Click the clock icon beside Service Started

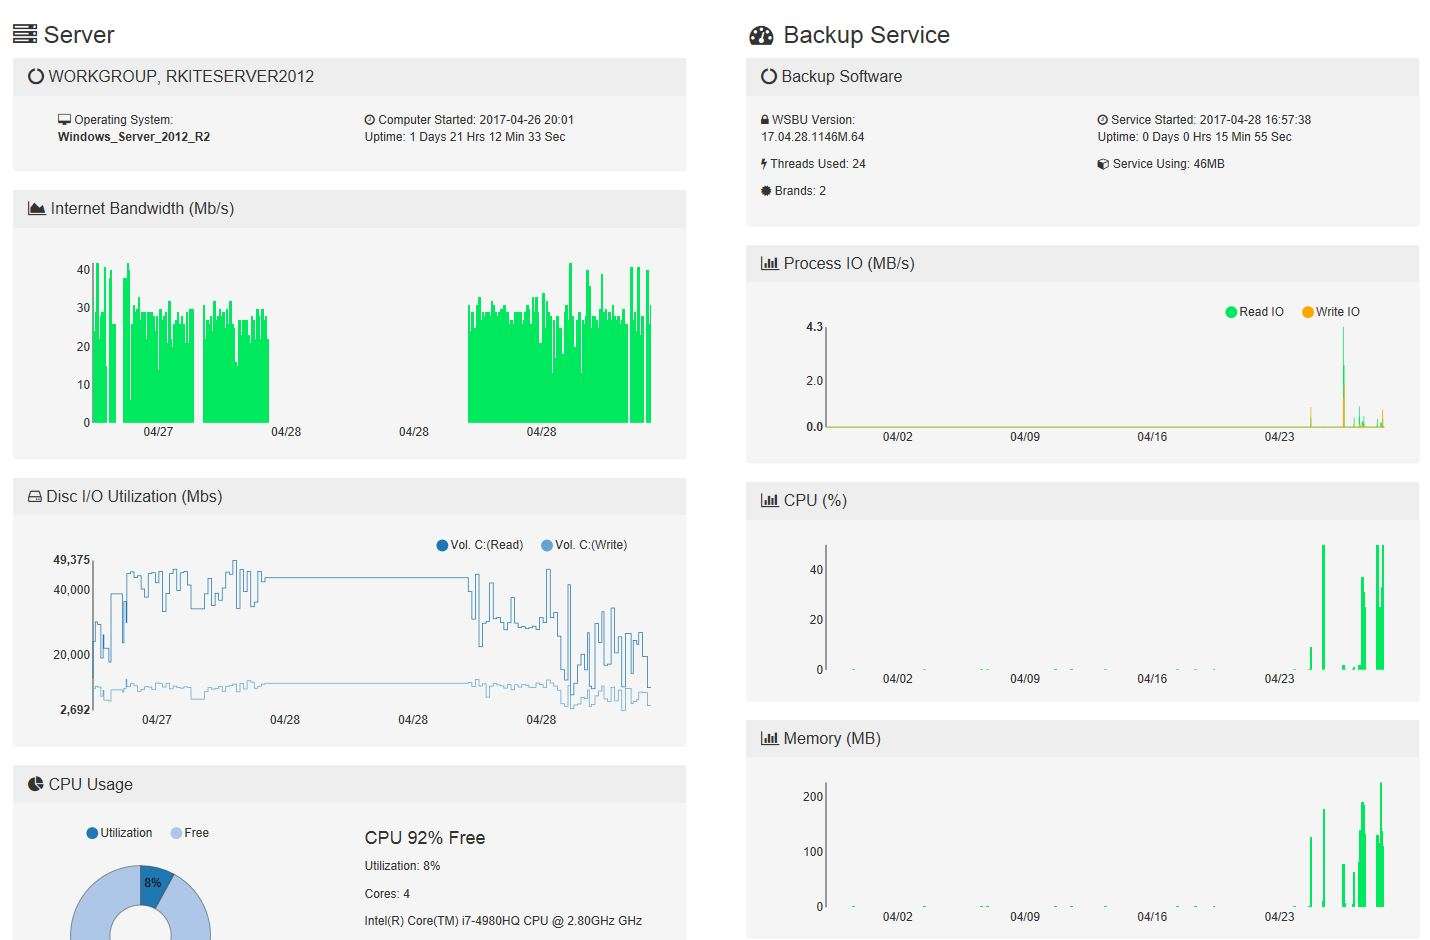tap(1103, 119)
